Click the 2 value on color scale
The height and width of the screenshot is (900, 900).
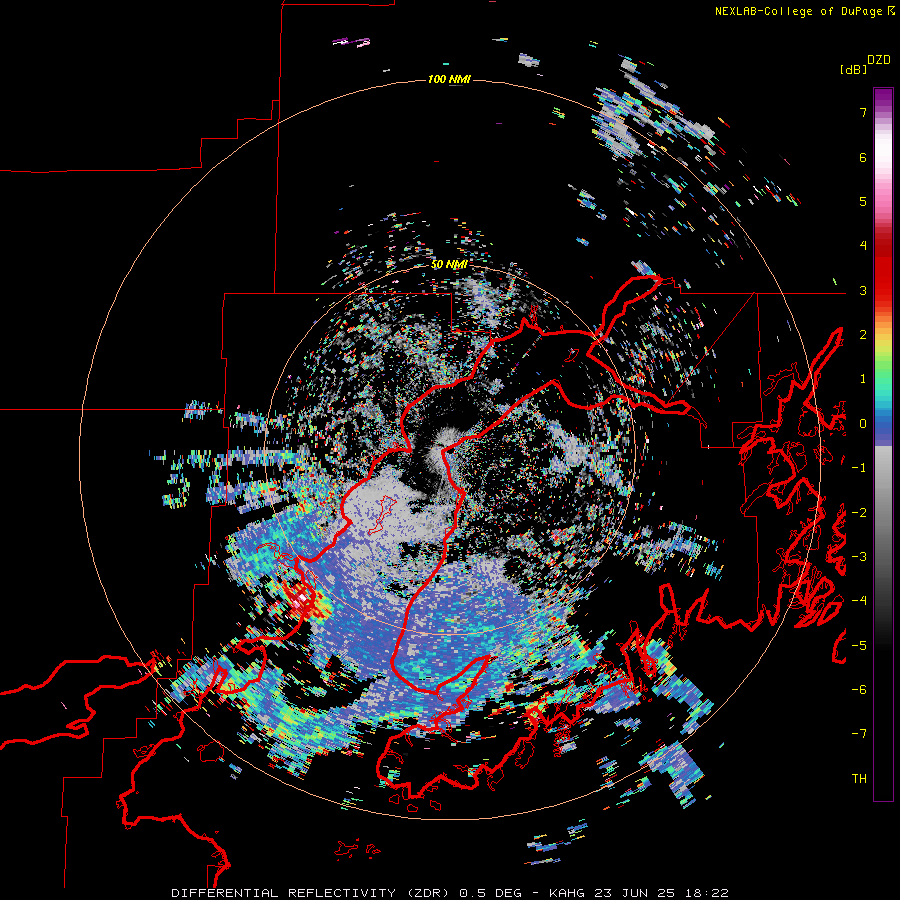click(863, 335)
